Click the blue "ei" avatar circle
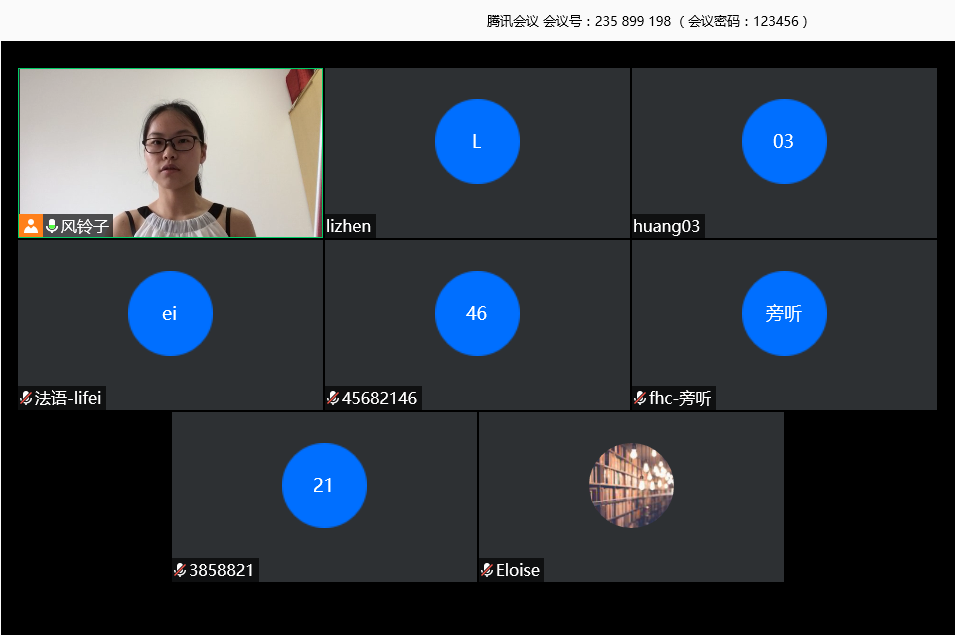 [170, 314]
